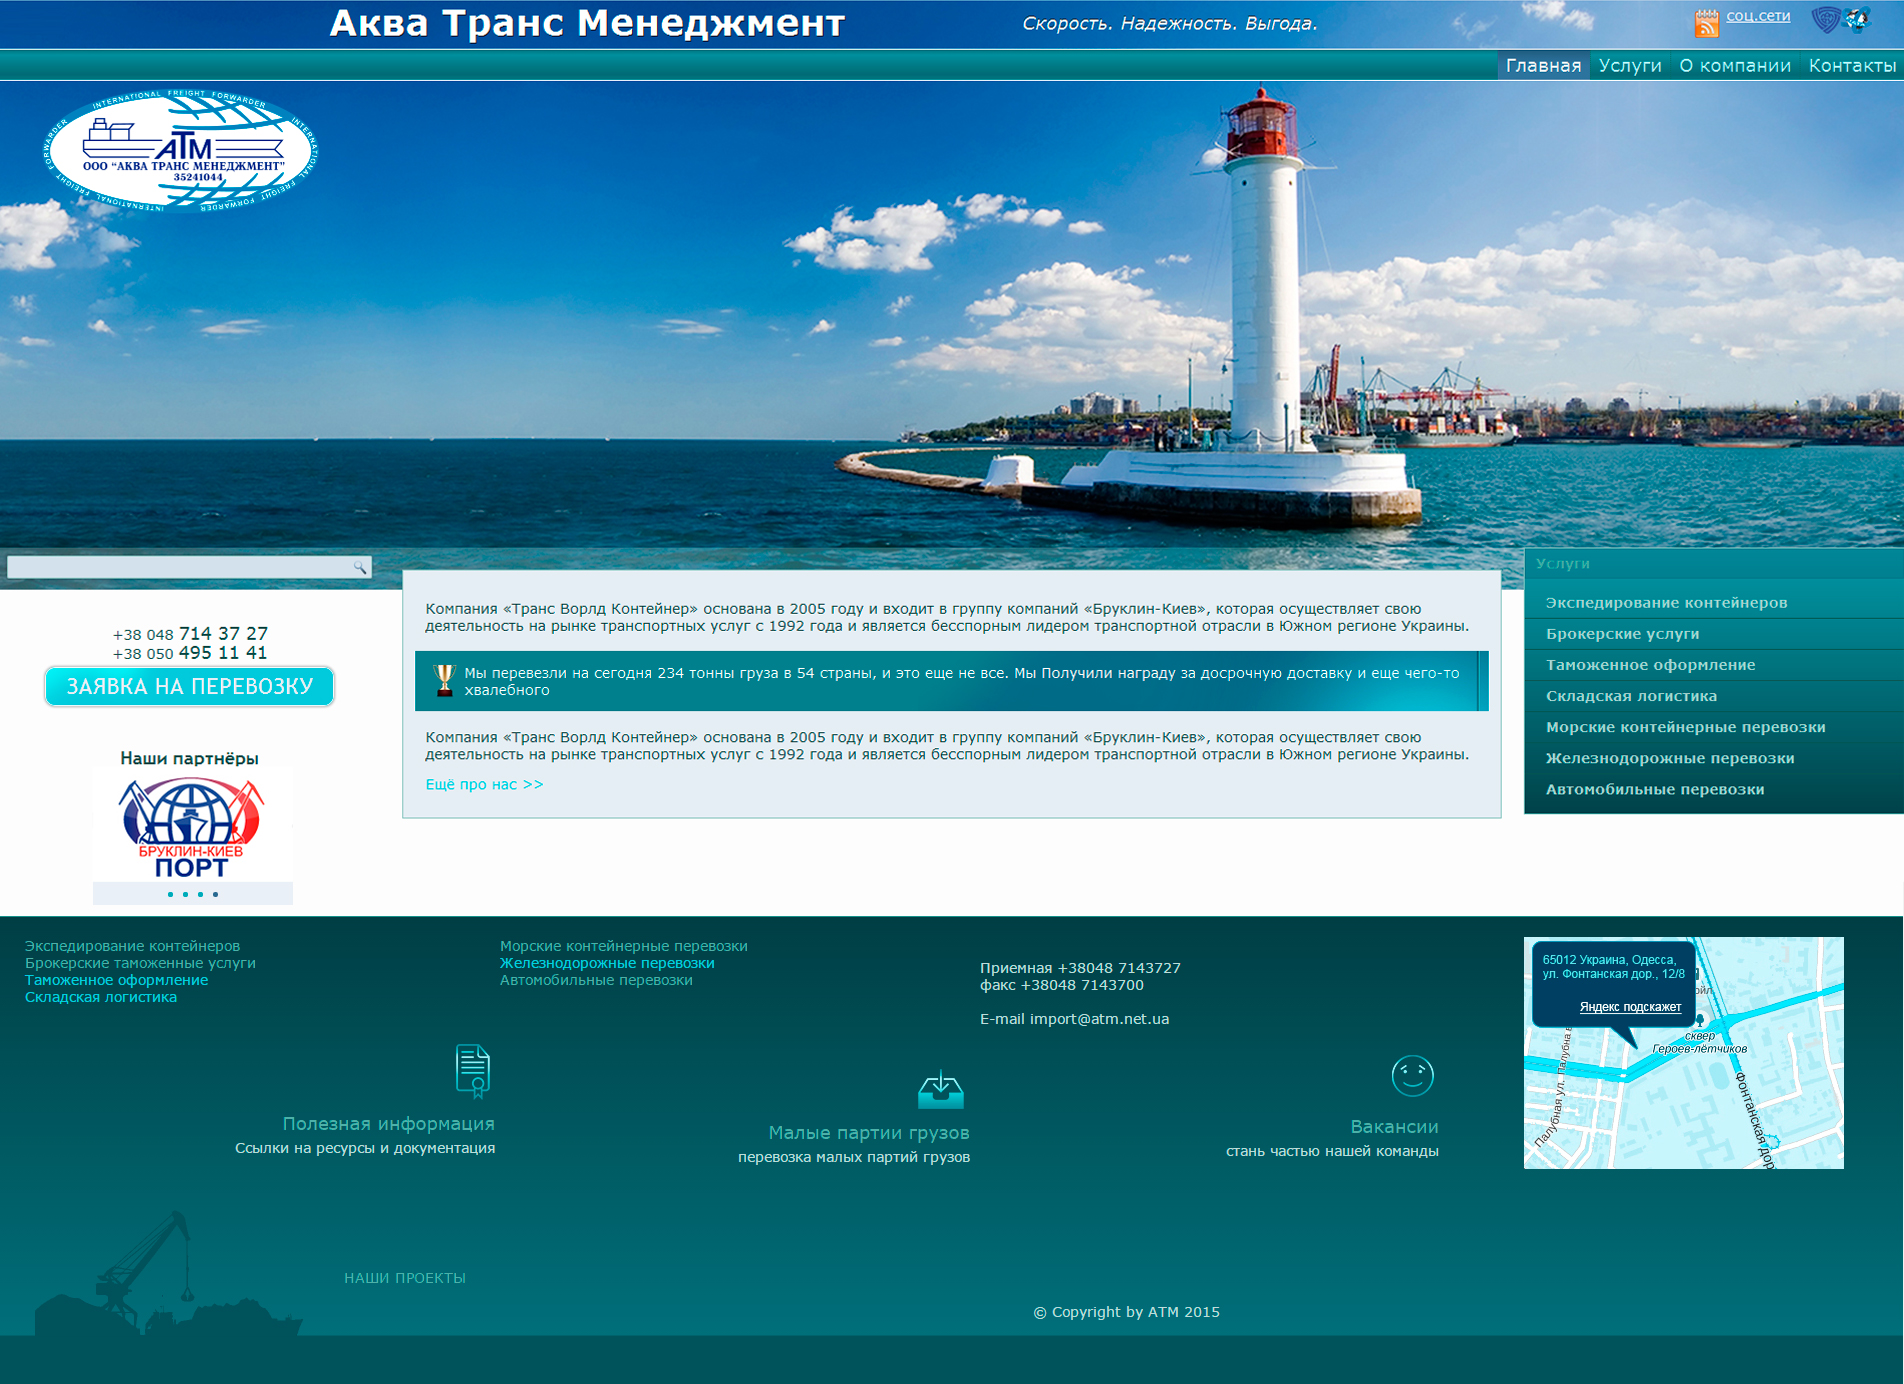Select Таможенное оформление in the services sidebar
Image resolution: width=1904 pixels, height=1384 pixels.
(x=1650, y=665)
